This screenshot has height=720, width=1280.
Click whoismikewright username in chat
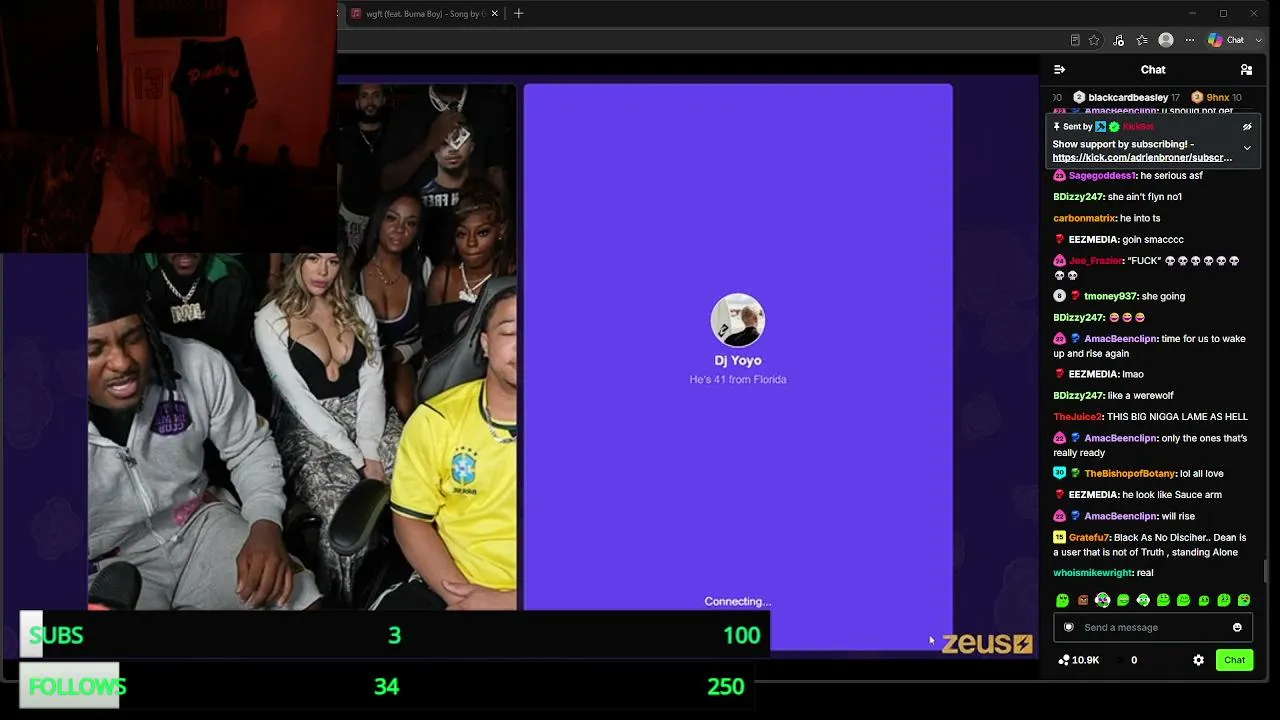click(x=1093, y=573)
